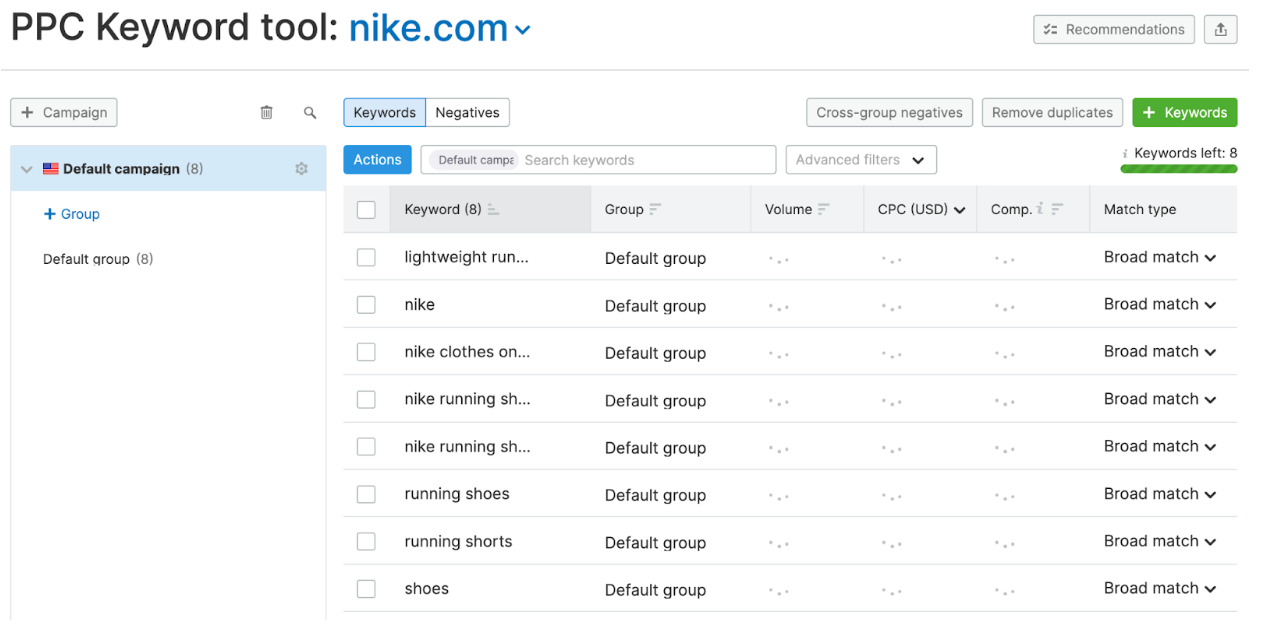This screenshot has height=642, width=1274.
Task: Open Default campaign settings gear
Action: 301,169
